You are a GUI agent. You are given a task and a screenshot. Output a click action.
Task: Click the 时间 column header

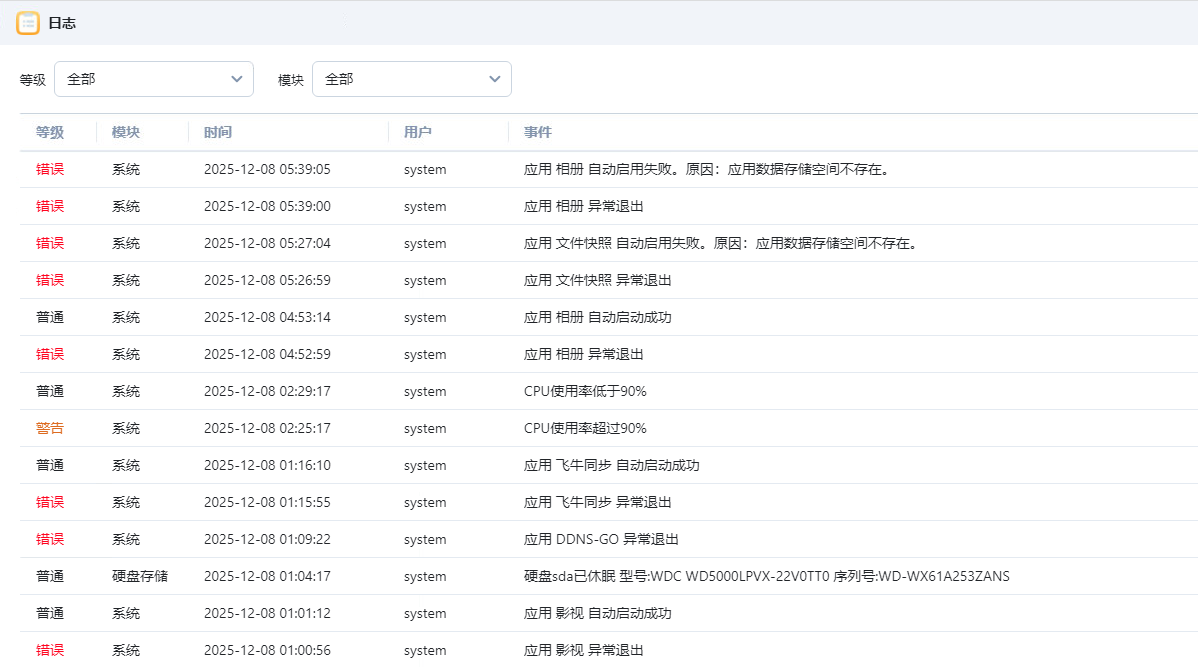coord(217,132)
